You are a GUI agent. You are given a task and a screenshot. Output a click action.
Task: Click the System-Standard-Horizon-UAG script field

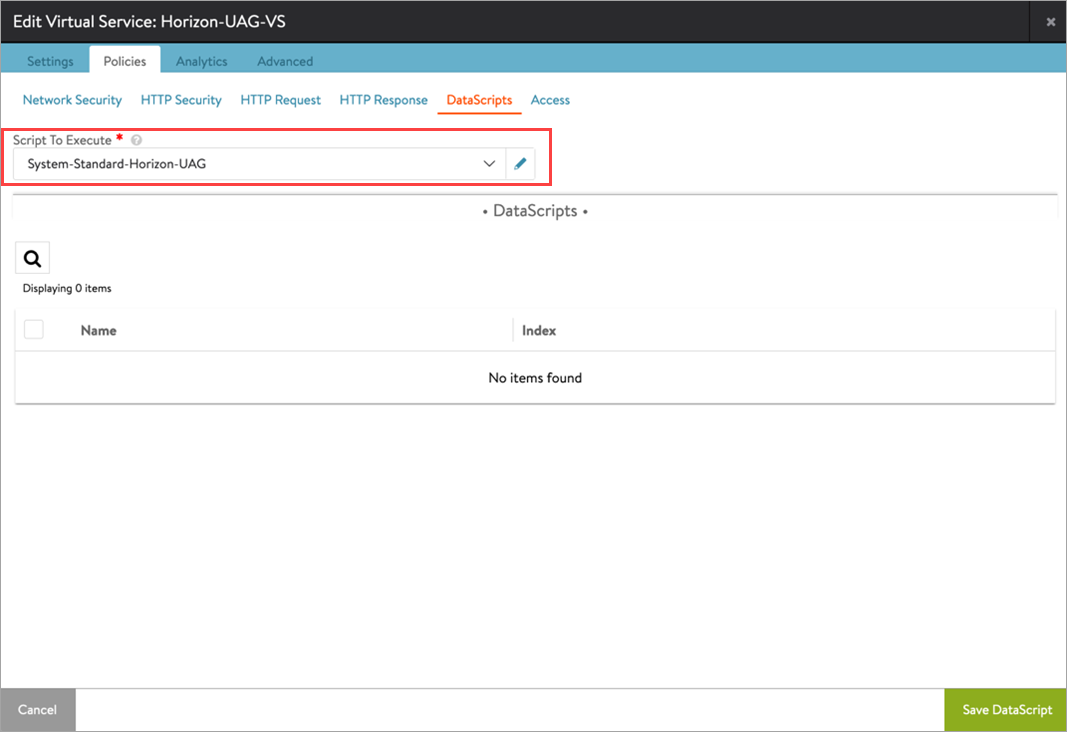pos(259,164)
